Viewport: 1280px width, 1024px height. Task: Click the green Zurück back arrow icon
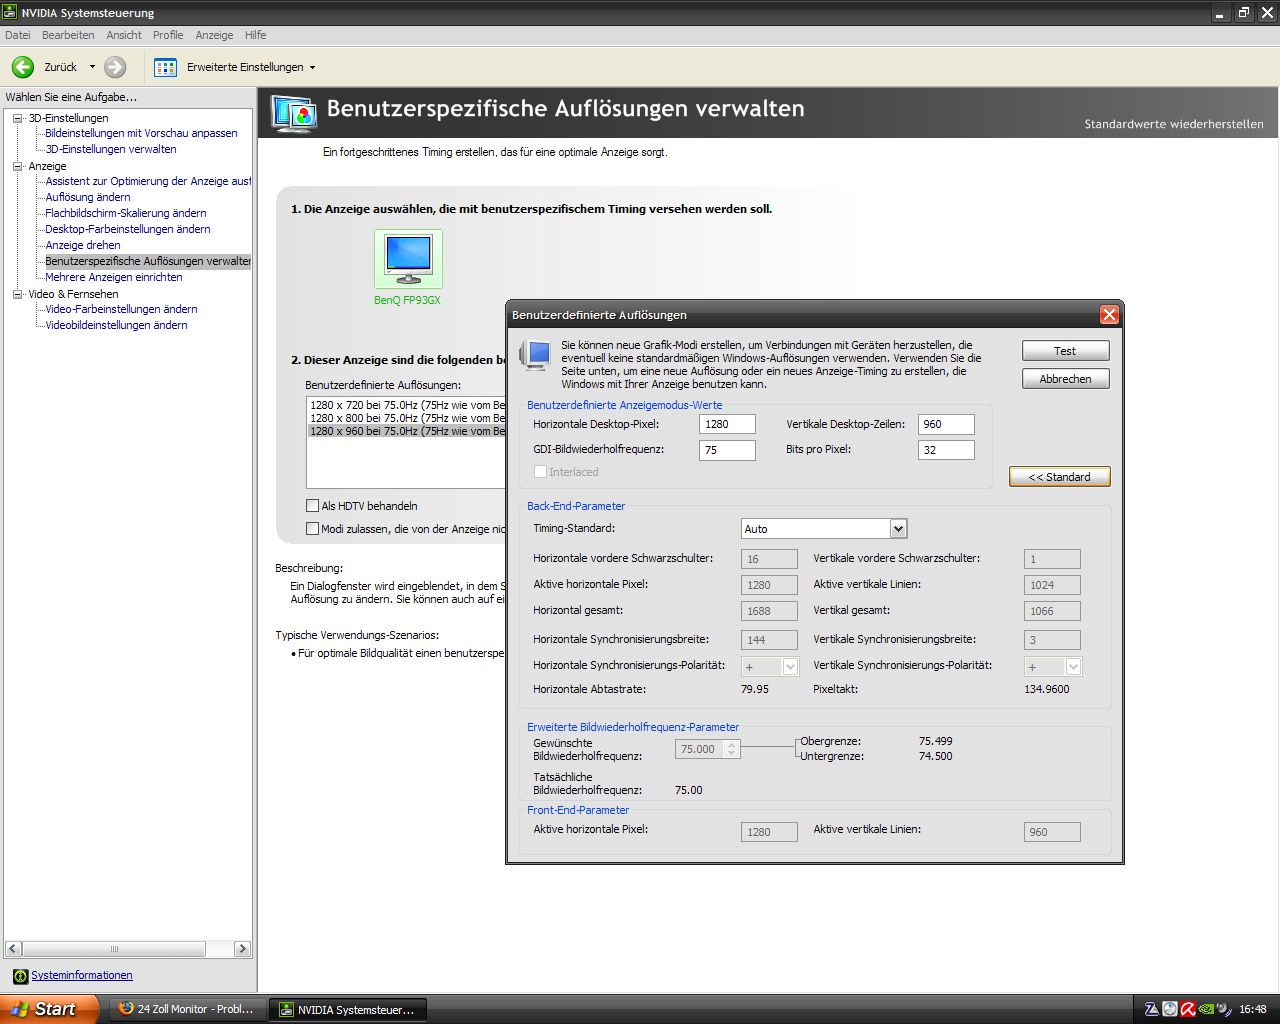pos(22,67)
